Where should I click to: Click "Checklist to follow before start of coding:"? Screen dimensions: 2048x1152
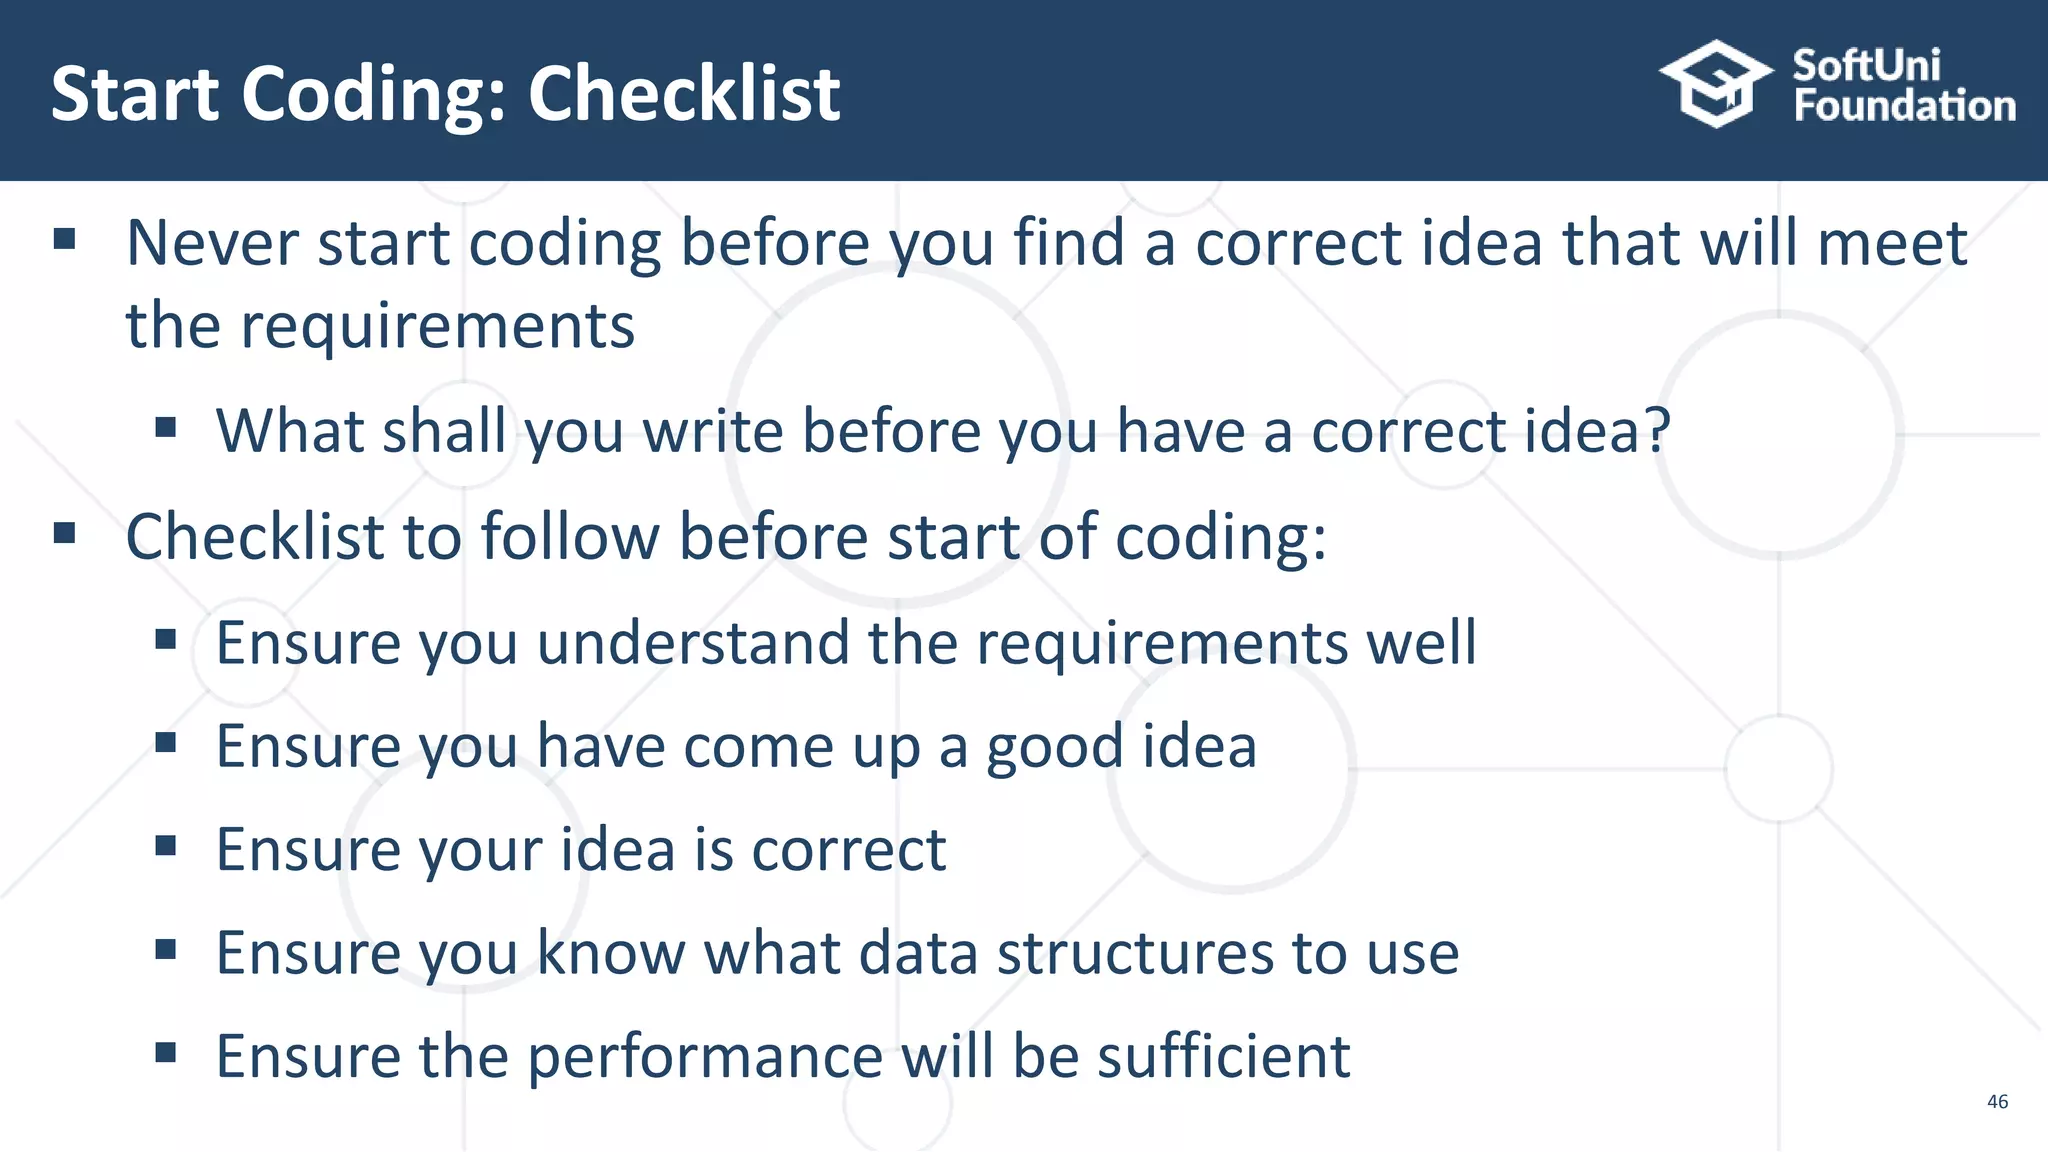point(726,537)
